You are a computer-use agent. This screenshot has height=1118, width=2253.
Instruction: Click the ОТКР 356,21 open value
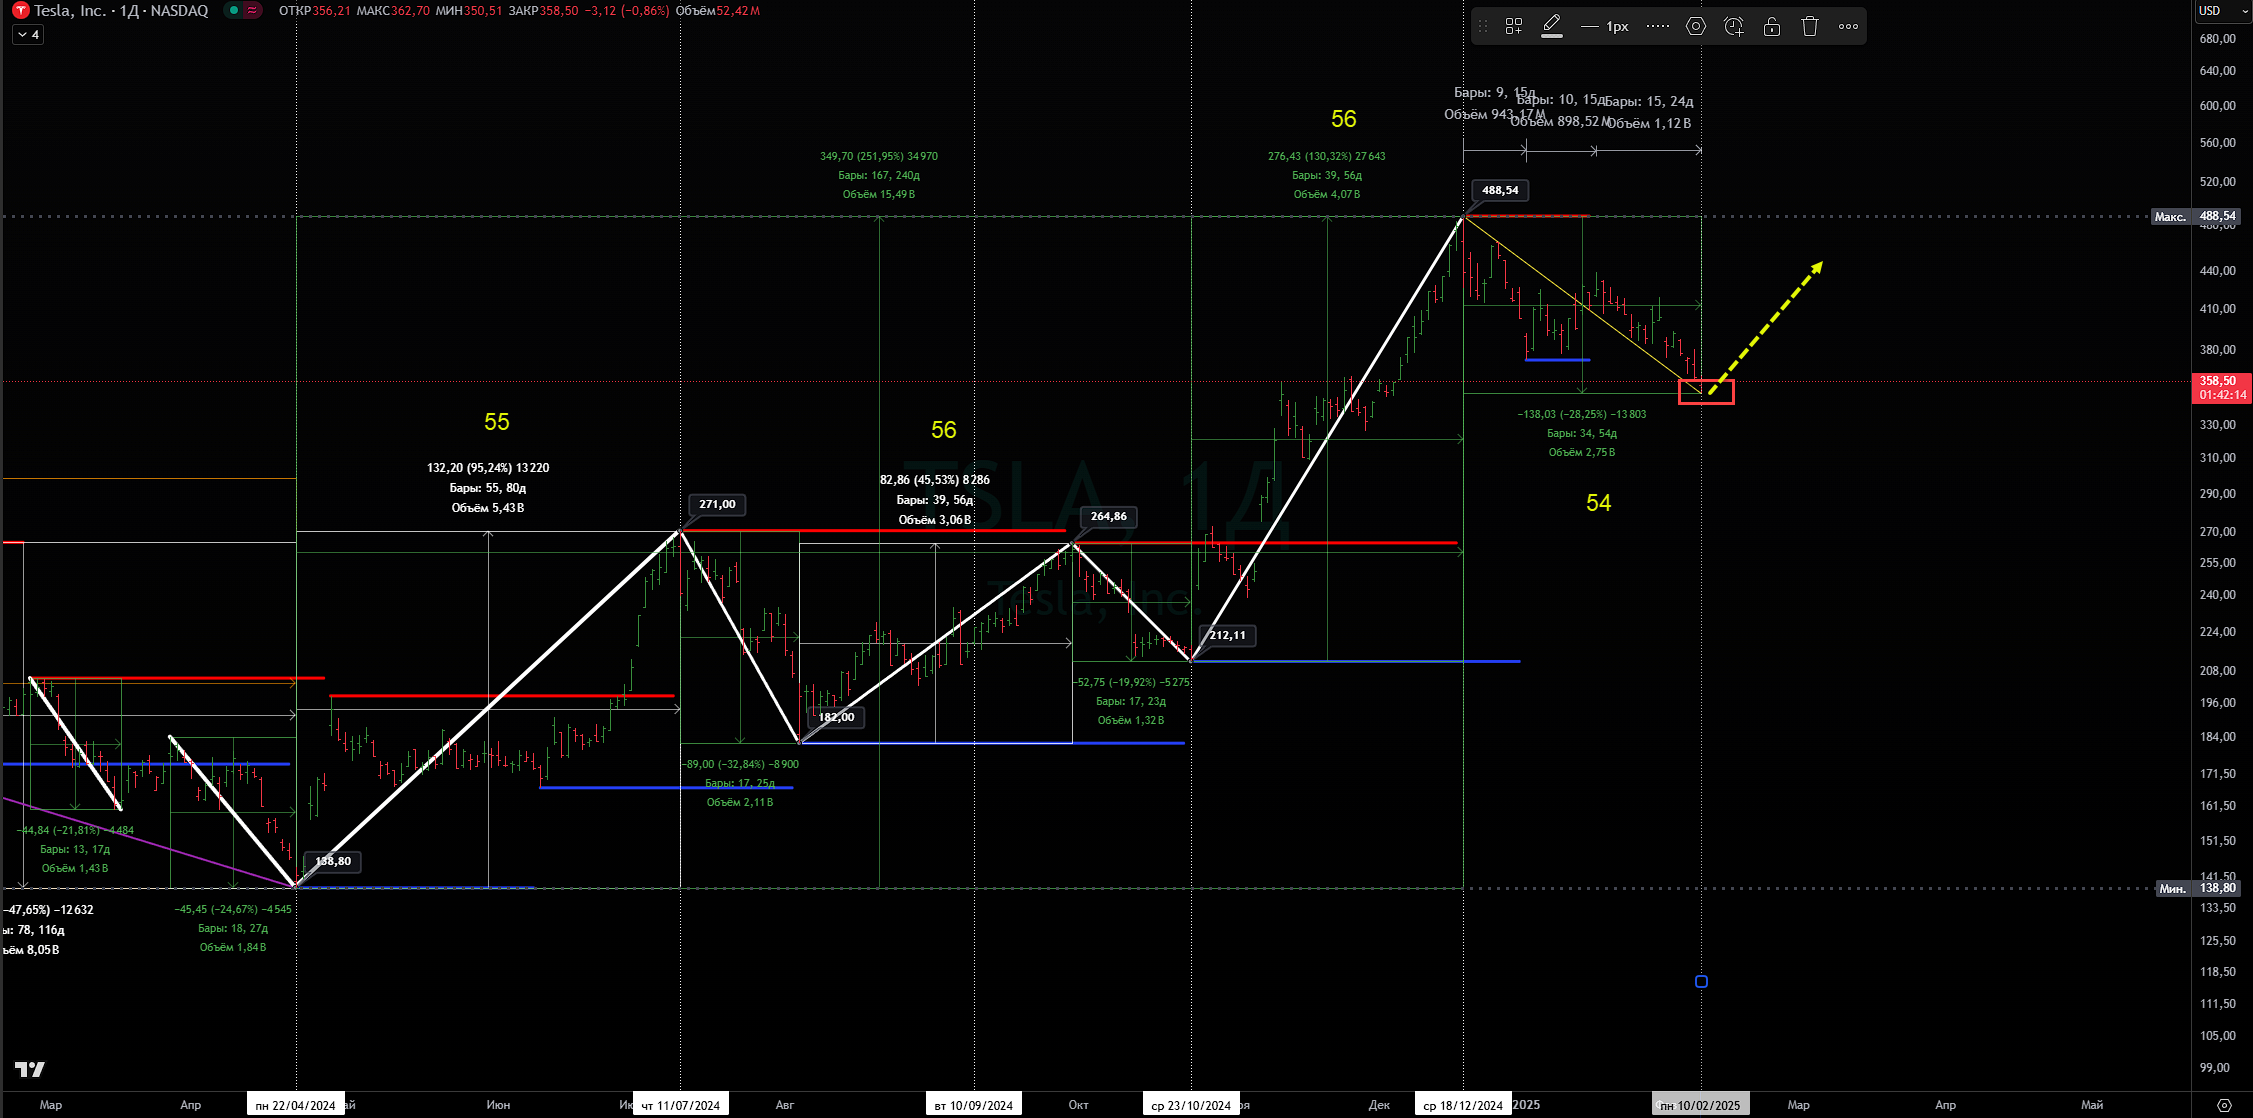click(x=314, y=11)
